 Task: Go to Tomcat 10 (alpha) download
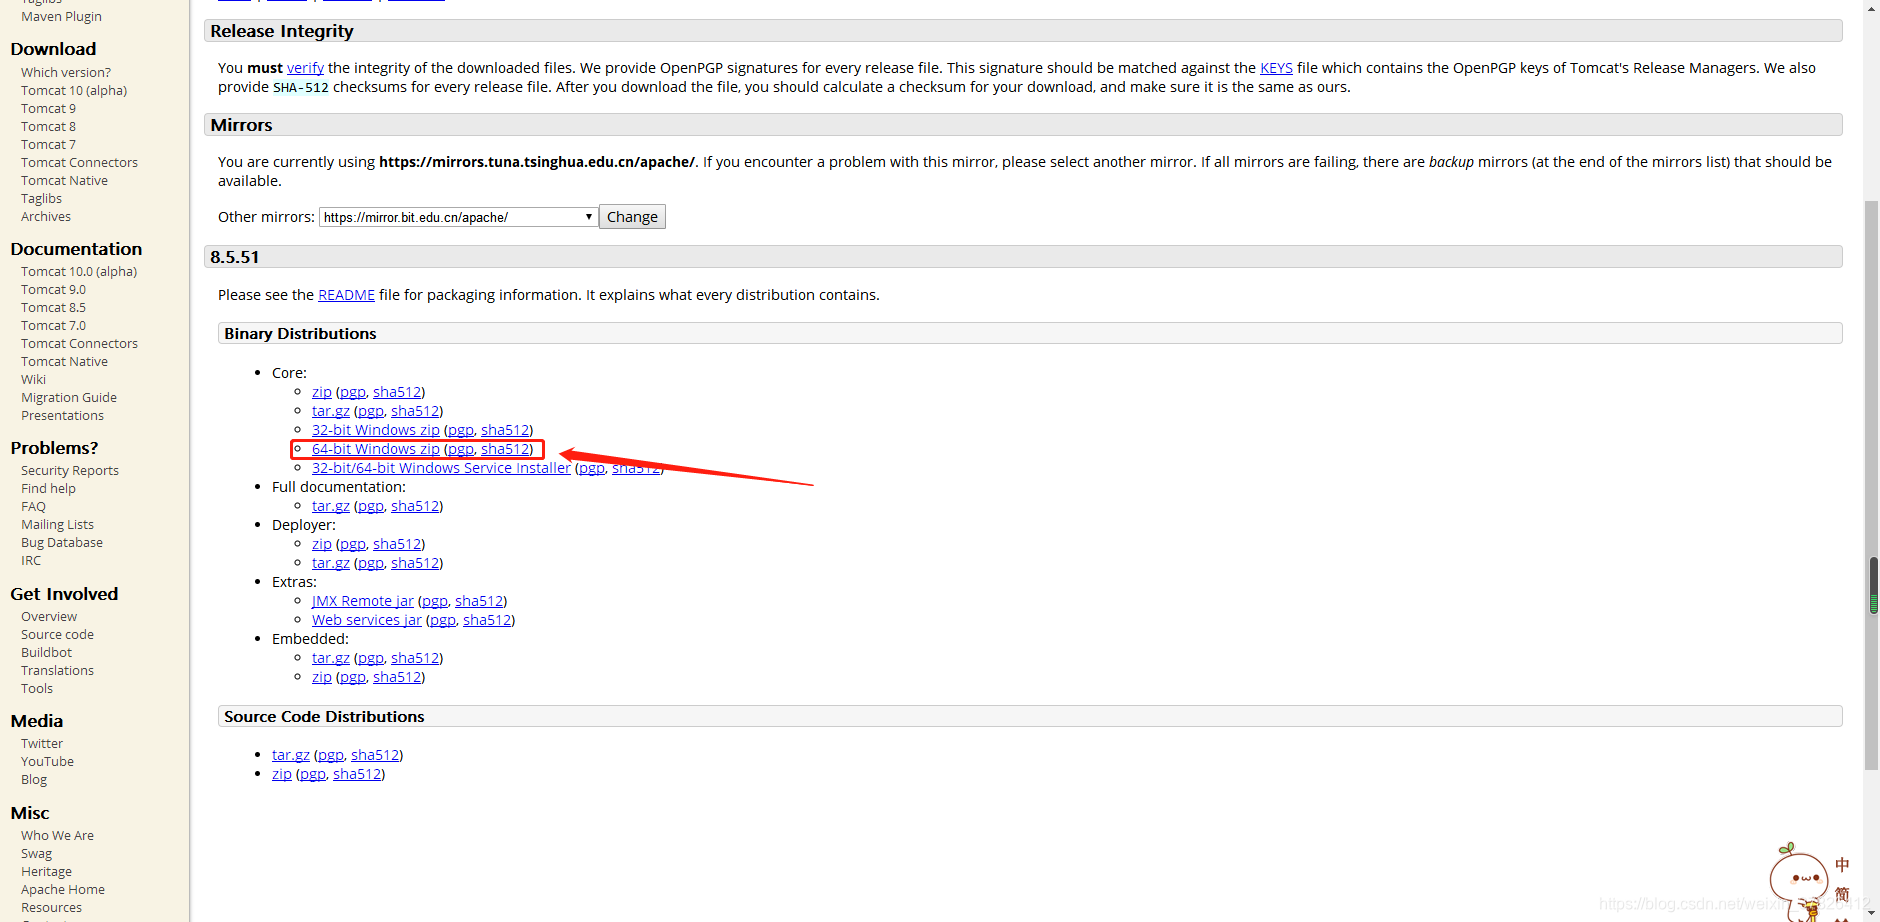(74, 90)
